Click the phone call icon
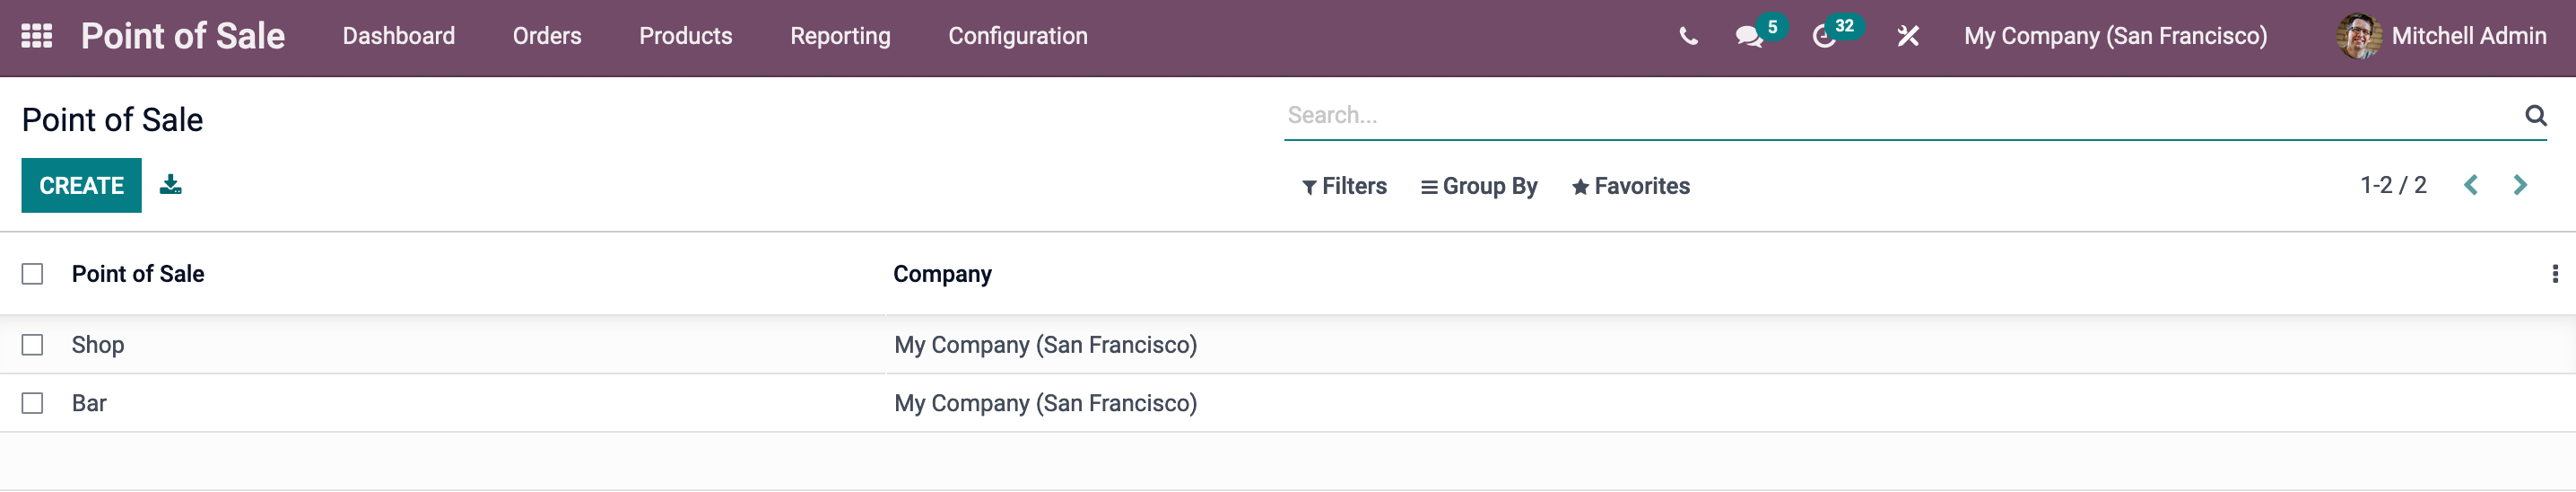The height and width of the screenshot is (492, 2576). tap(1688, 37)
